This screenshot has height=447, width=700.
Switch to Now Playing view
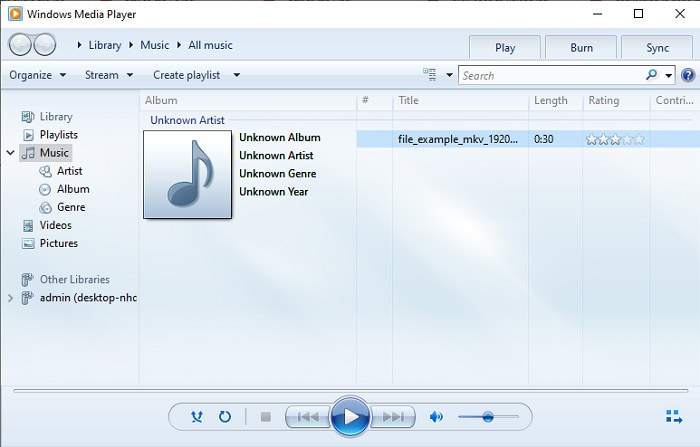(674, 417)
